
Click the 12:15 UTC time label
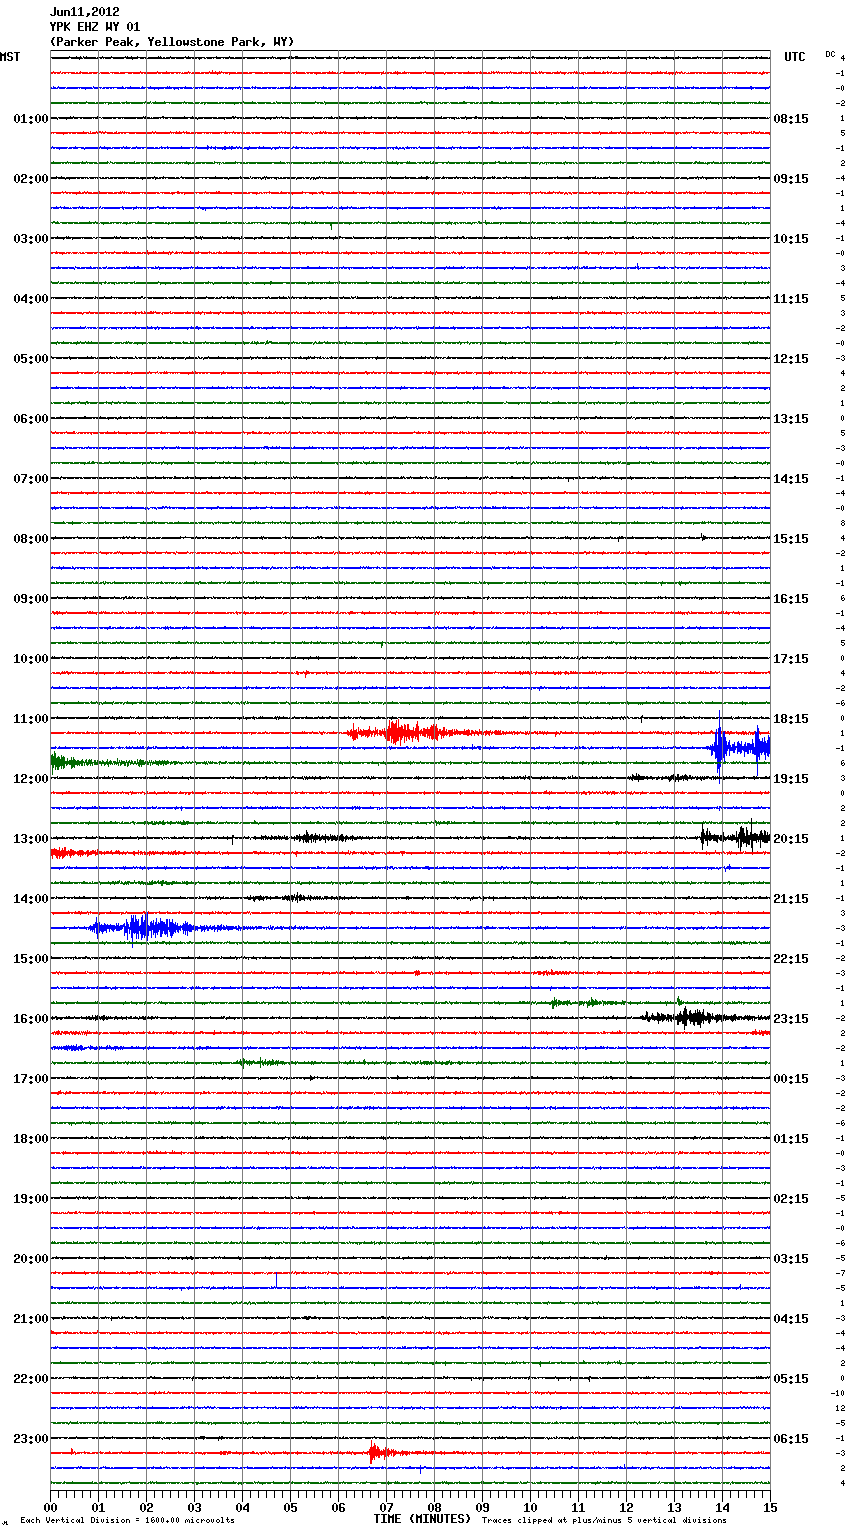click(791, 359)
